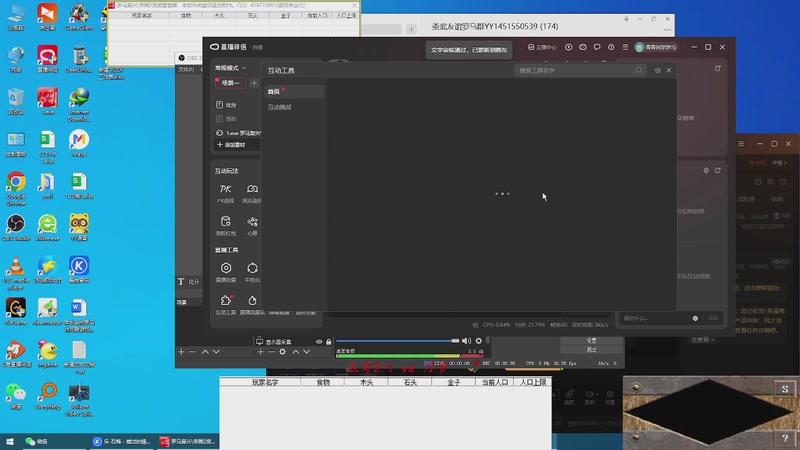
Task: Open OBS Studio desktop icon
Action: (x=16, y=227)
